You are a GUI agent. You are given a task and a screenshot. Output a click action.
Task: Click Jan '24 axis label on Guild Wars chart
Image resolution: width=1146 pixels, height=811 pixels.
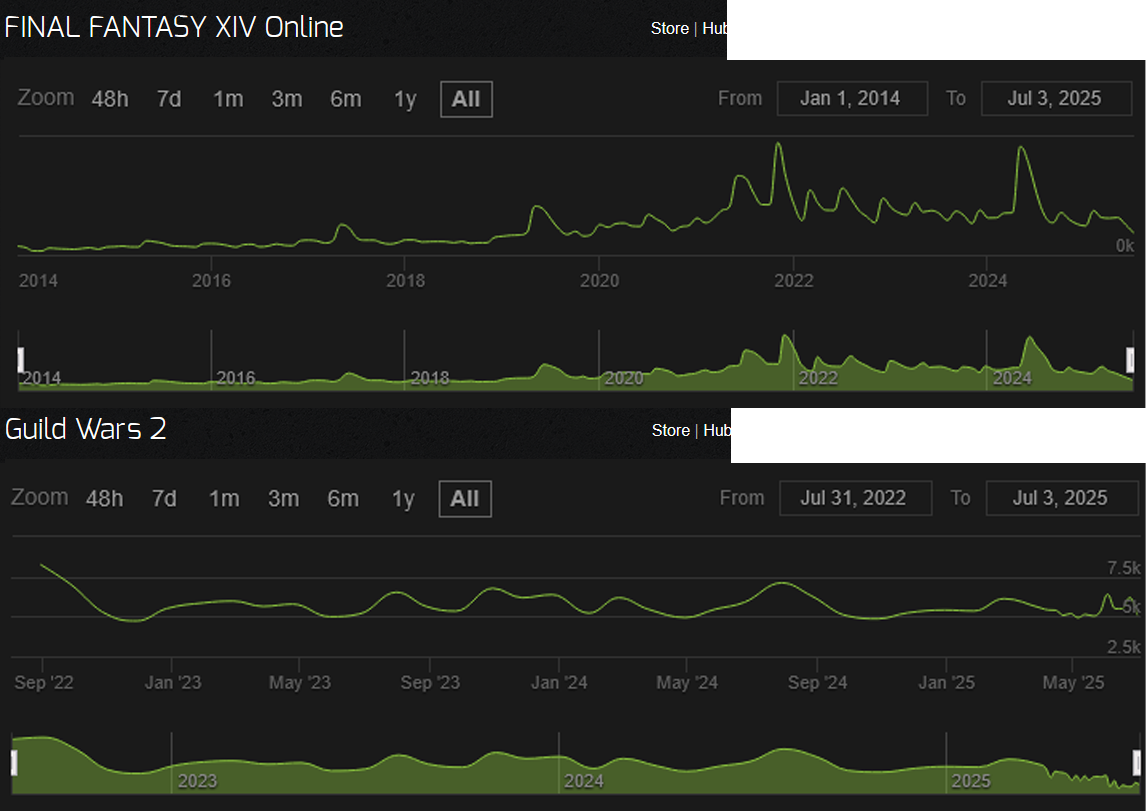coord(559,682)
